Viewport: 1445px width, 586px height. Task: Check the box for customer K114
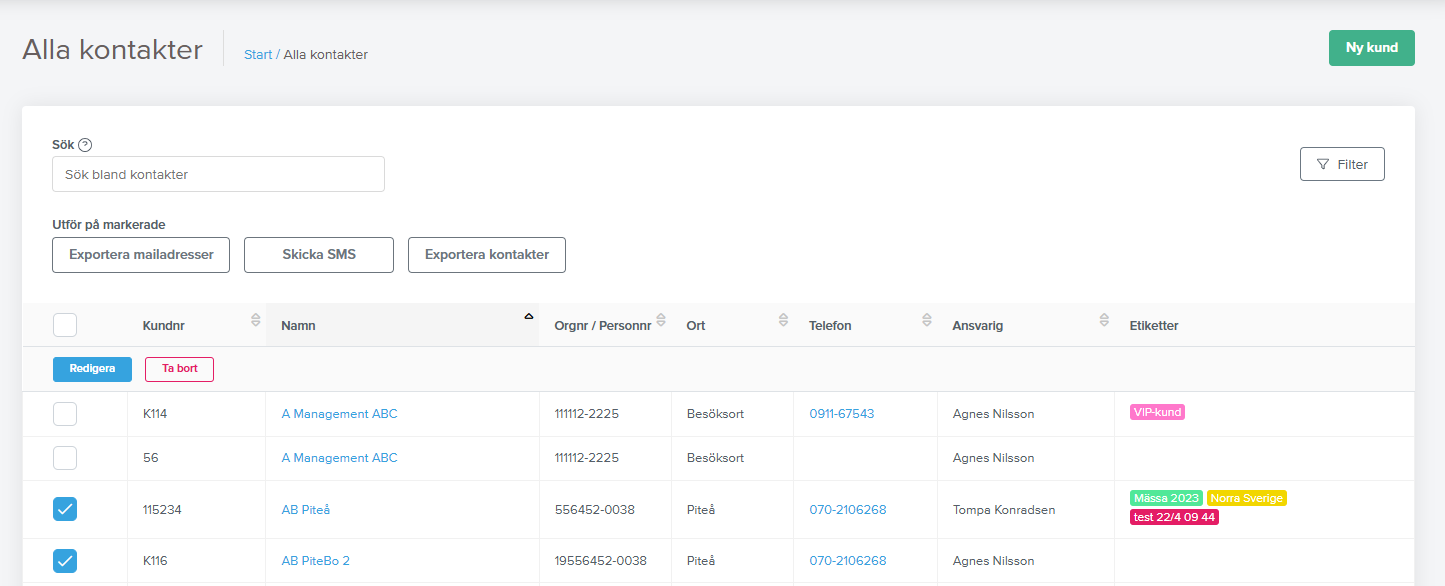coord(65,414)
